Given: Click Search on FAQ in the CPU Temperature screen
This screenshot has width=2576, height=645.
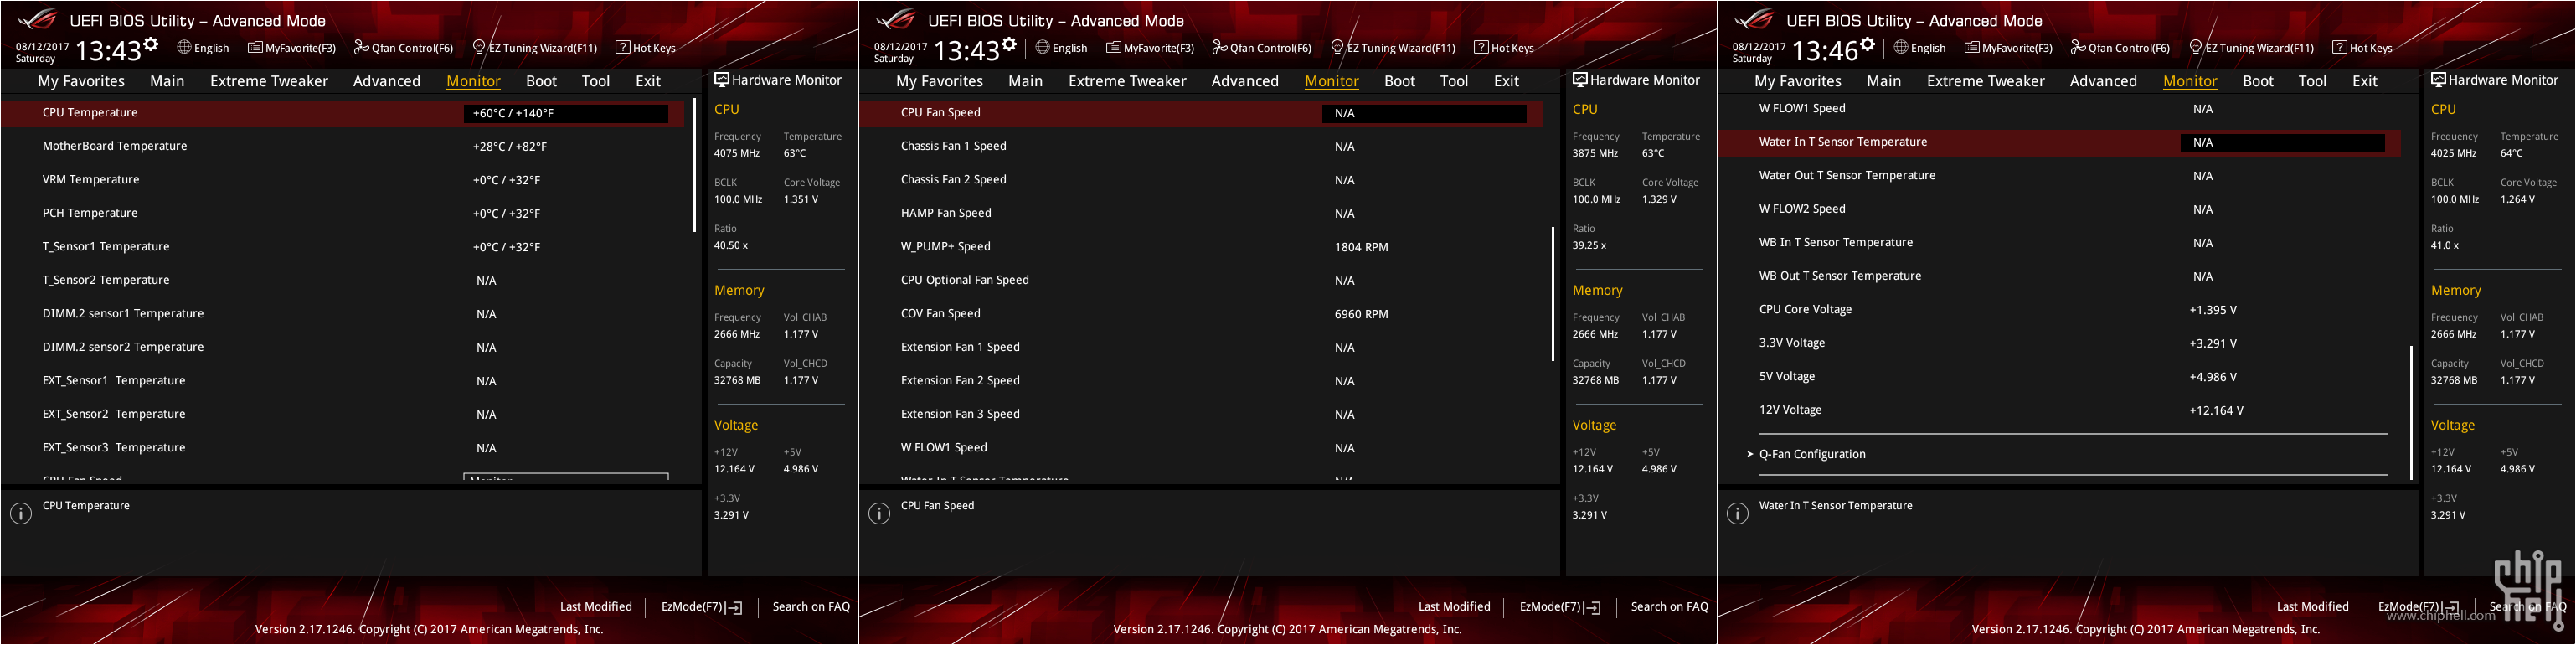Looking at the screenshot, I should [x=811, y=607].
